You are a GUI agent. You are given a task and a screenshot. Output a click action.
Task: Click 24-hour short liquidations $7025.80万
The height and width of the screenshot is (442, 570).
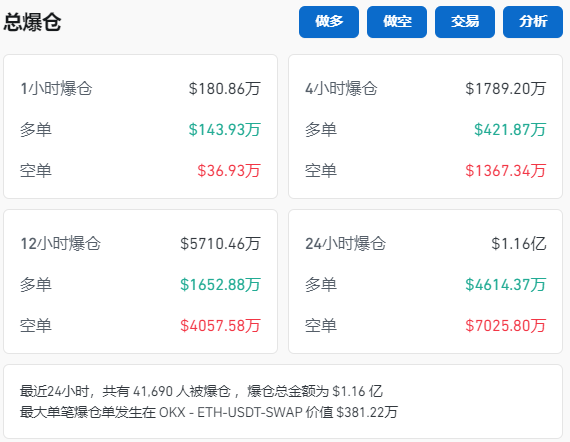(506, 326)
